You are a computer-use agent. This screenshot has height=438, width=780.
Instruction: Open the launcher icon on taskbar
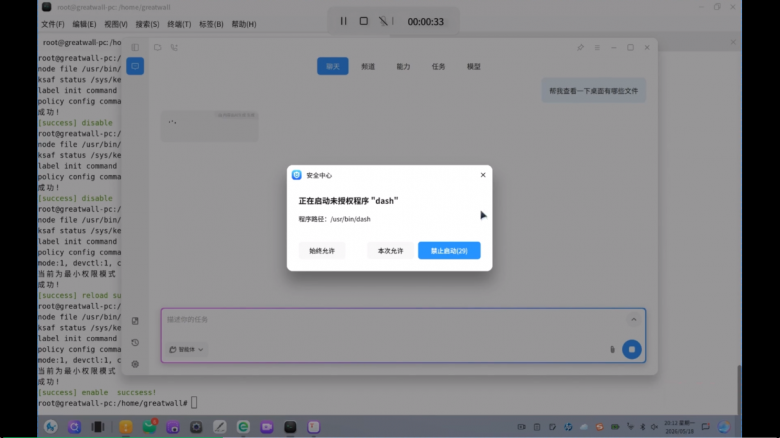point(51,427)
